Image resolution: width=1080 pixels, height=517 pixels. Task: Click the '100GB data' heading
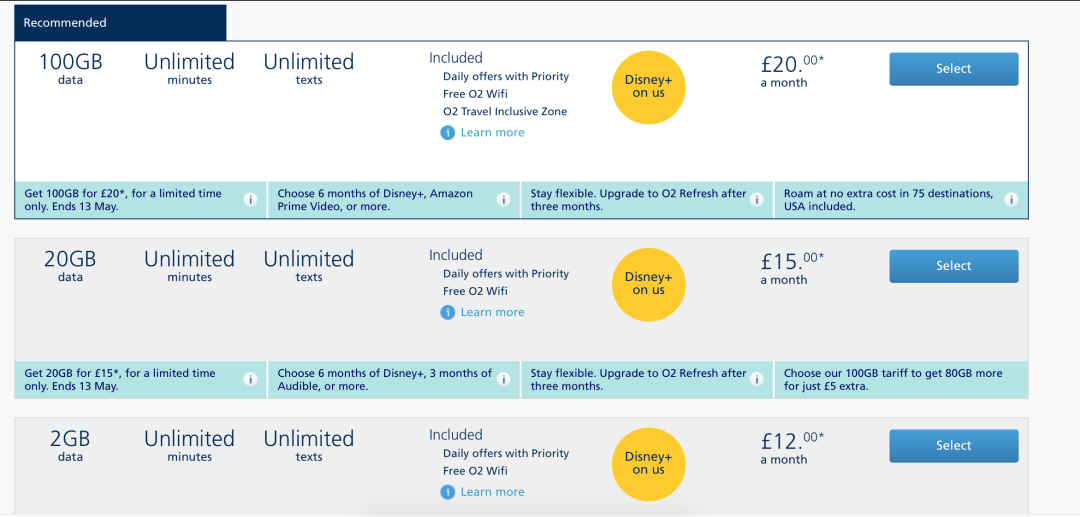pyautogui.click(x=70, y=68)
